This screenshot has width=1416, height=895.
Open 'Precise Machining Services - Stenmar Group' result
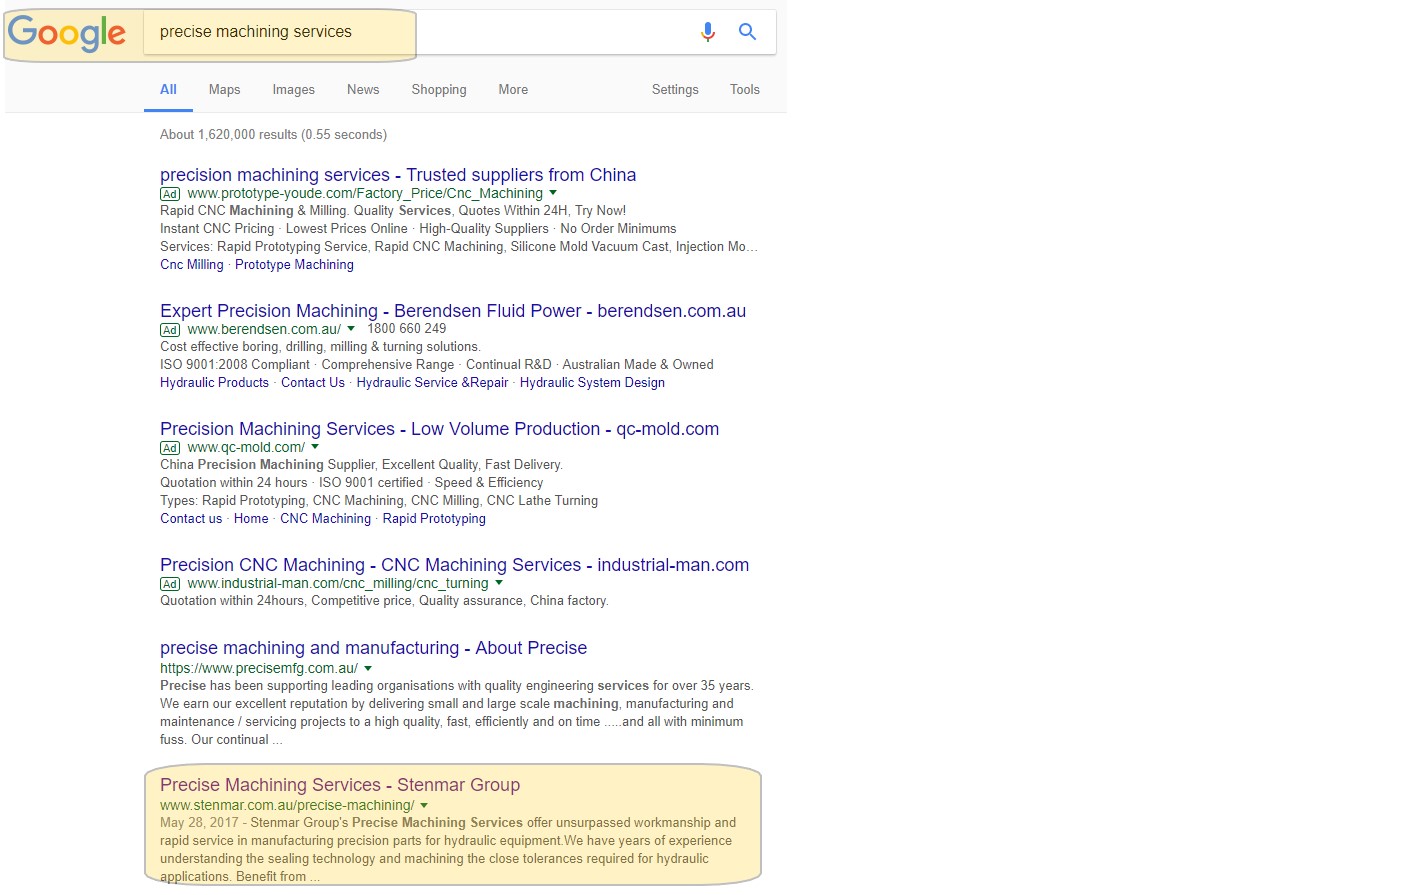pos(340,785)
